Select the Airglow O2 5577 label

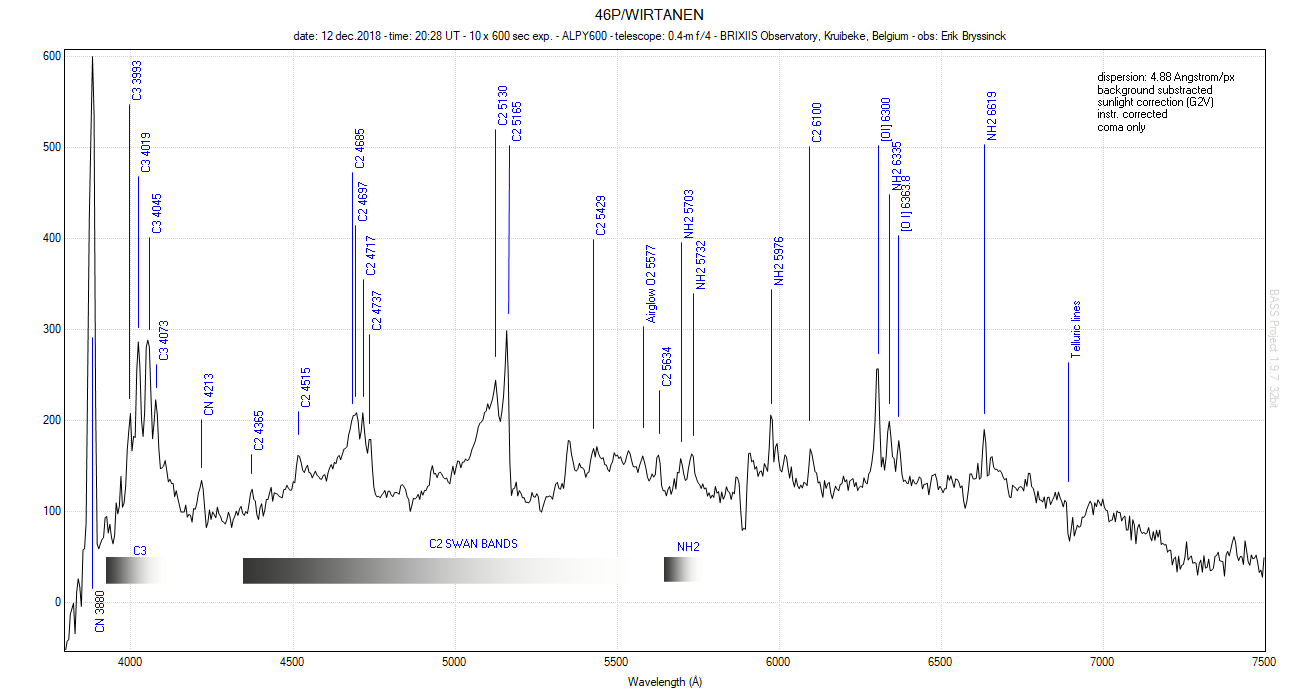[651, 283]
